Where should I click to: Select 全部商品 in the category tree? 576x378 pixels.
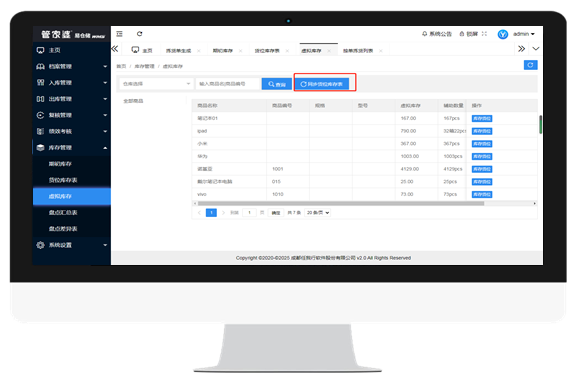click(x=133, y=101)
